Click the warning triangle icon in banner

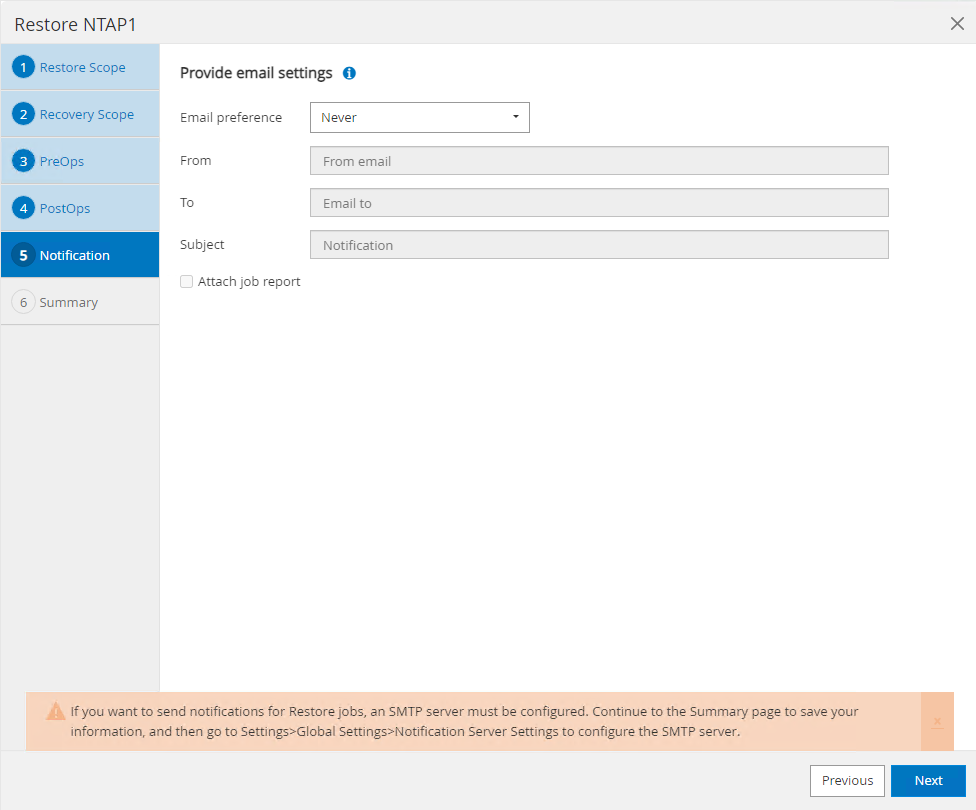coord(55,711)
